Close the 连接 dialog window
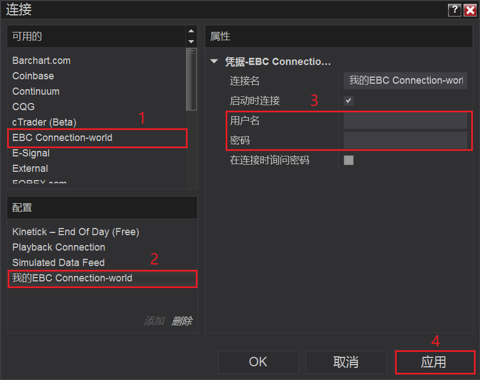480x380 pixels. coord(470,10)
